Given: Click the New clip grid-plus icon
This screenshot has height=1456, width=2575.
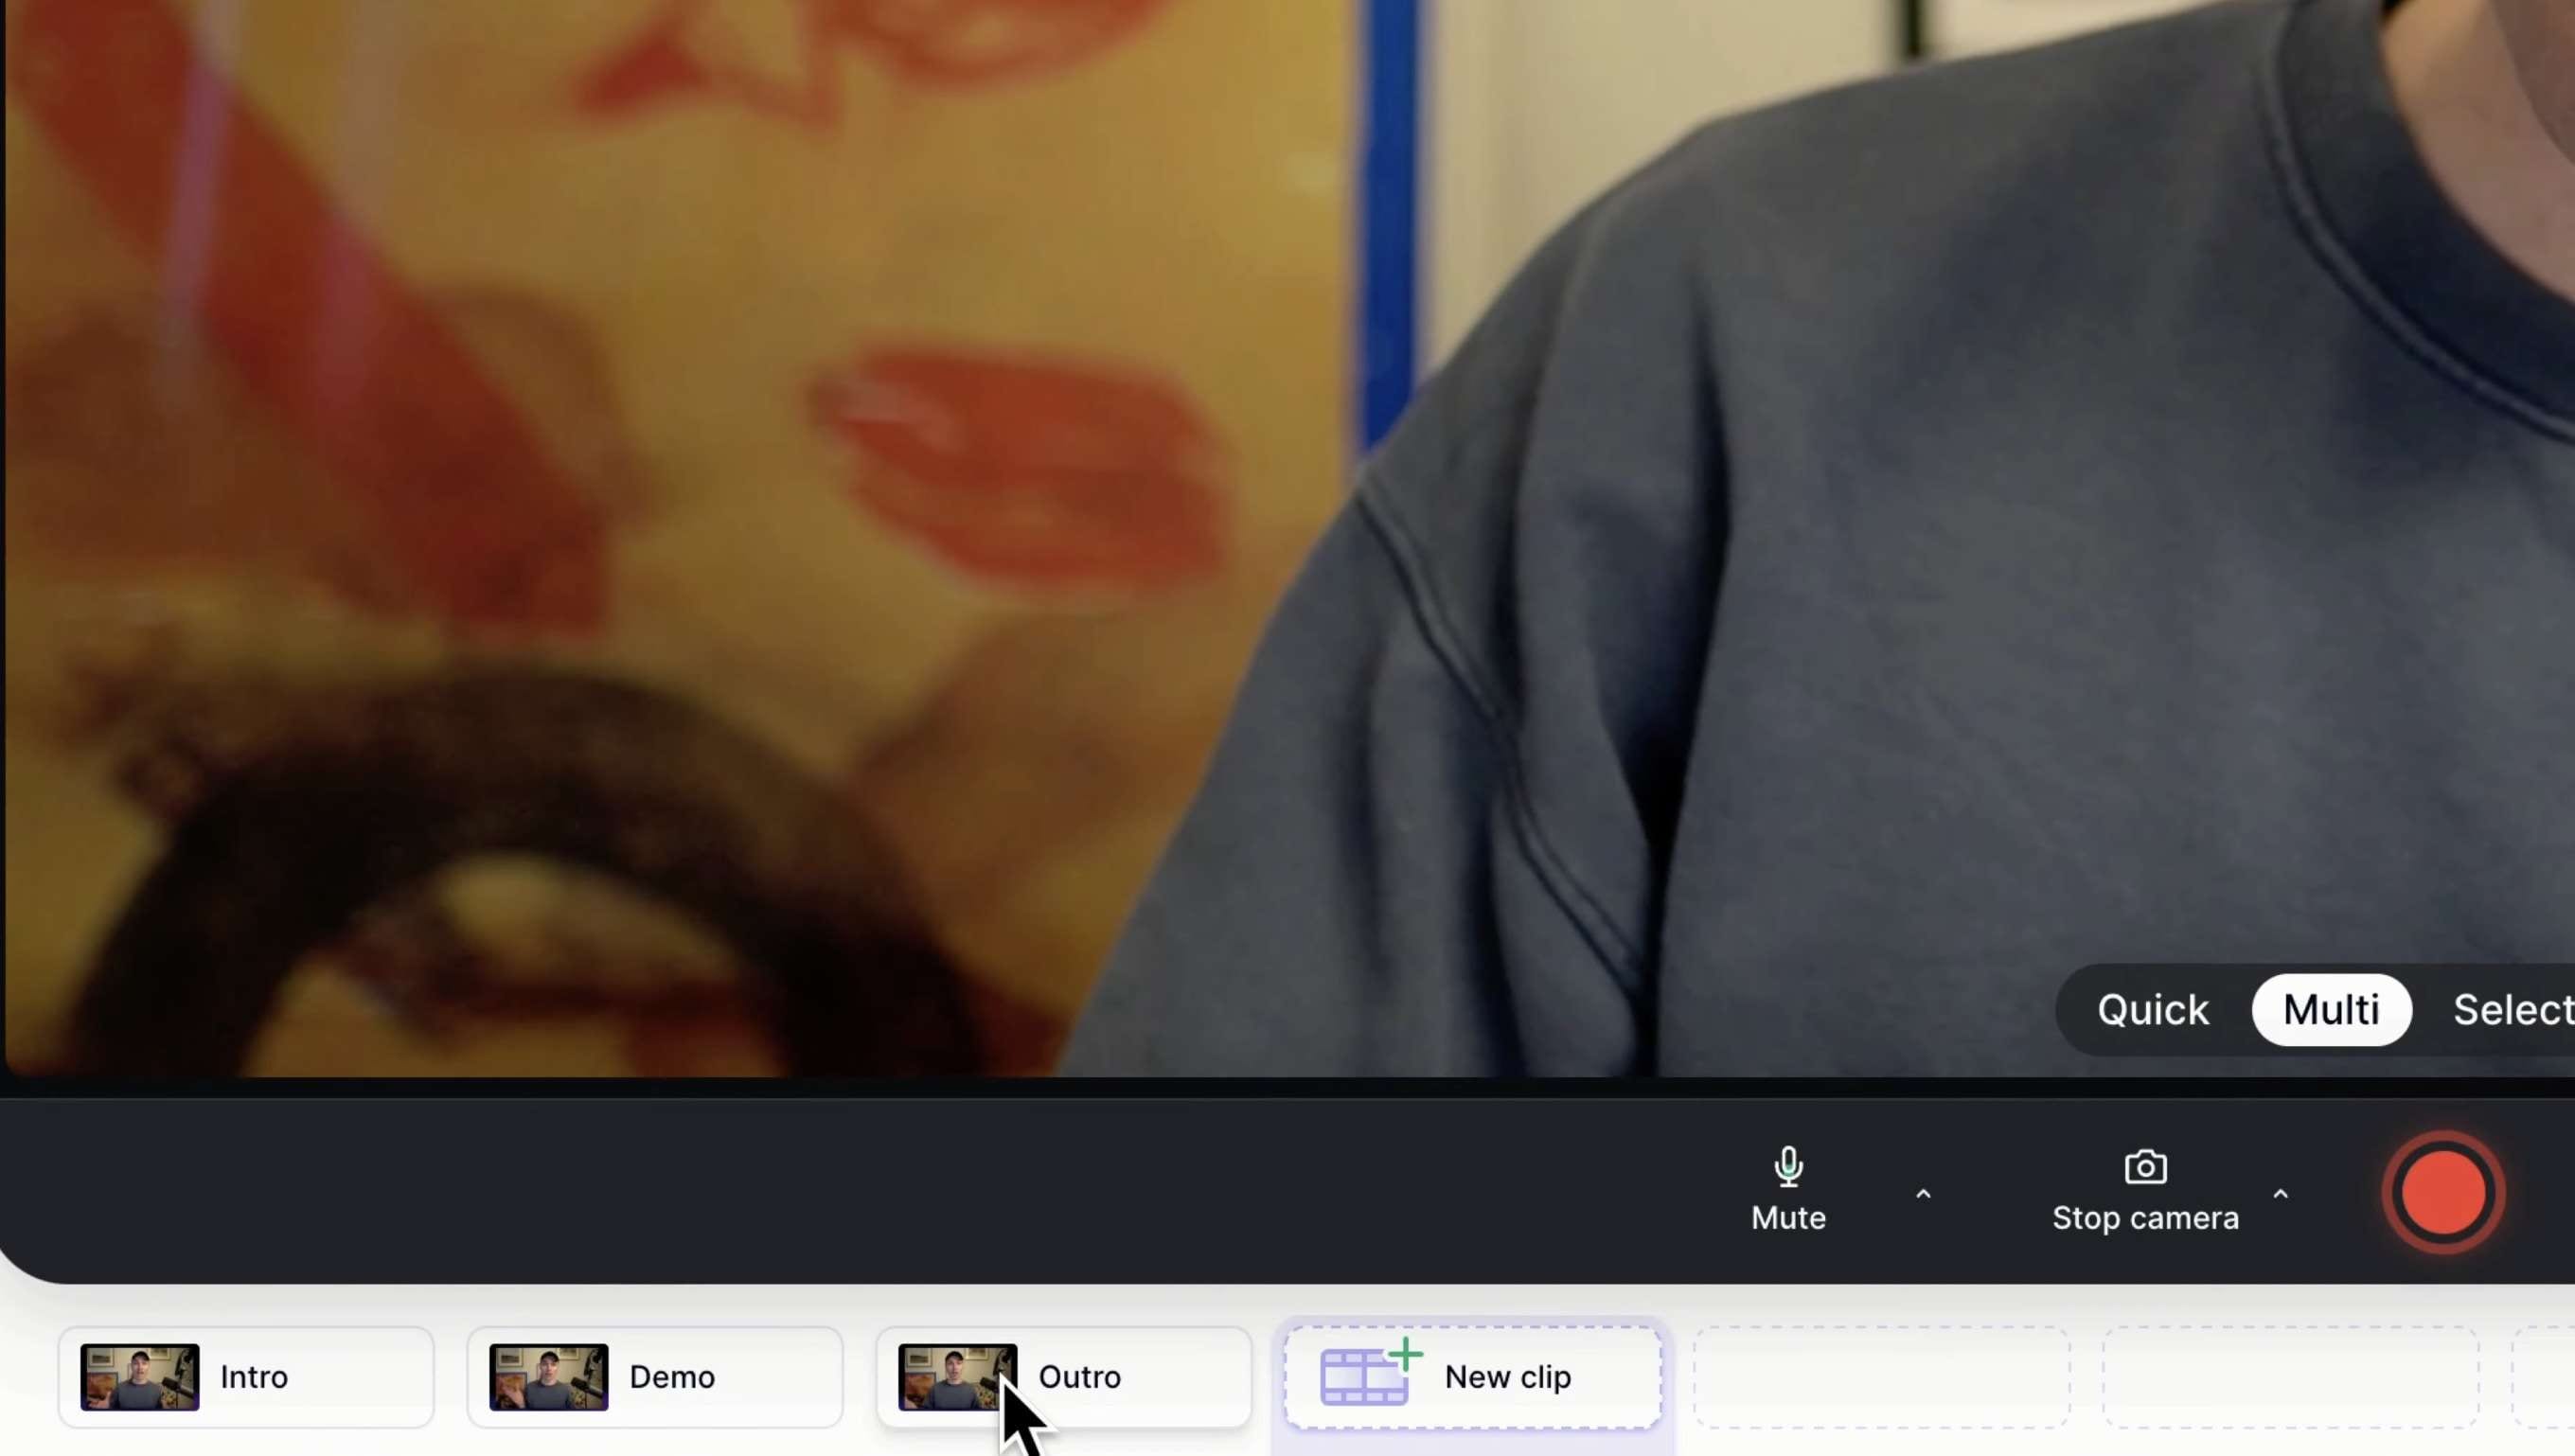Looking at the screenshot, I should pyautogui.click(x=1371, y=1372).
